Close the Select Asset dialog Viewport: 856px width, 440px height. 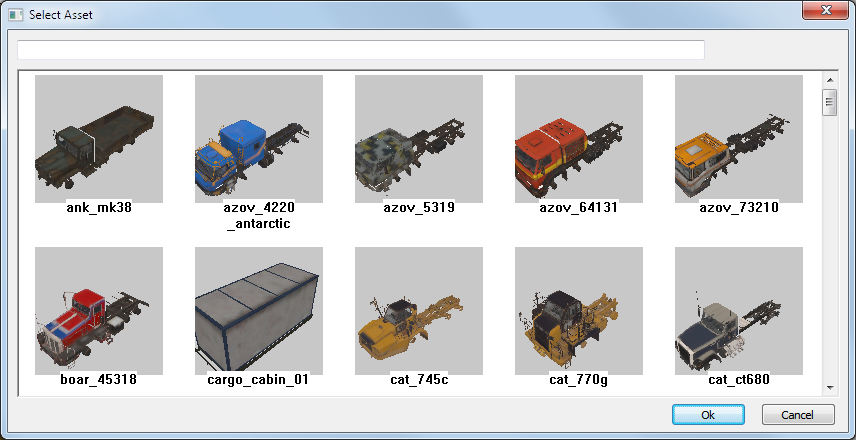[x=825, y=10]
